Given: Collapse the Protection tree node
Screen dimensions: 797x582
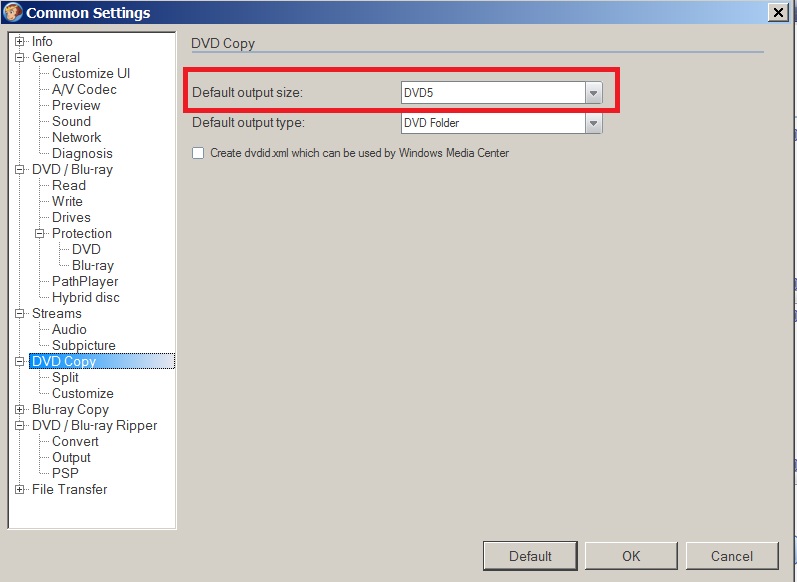Looking at the screenshot, I should click(39, 233).
